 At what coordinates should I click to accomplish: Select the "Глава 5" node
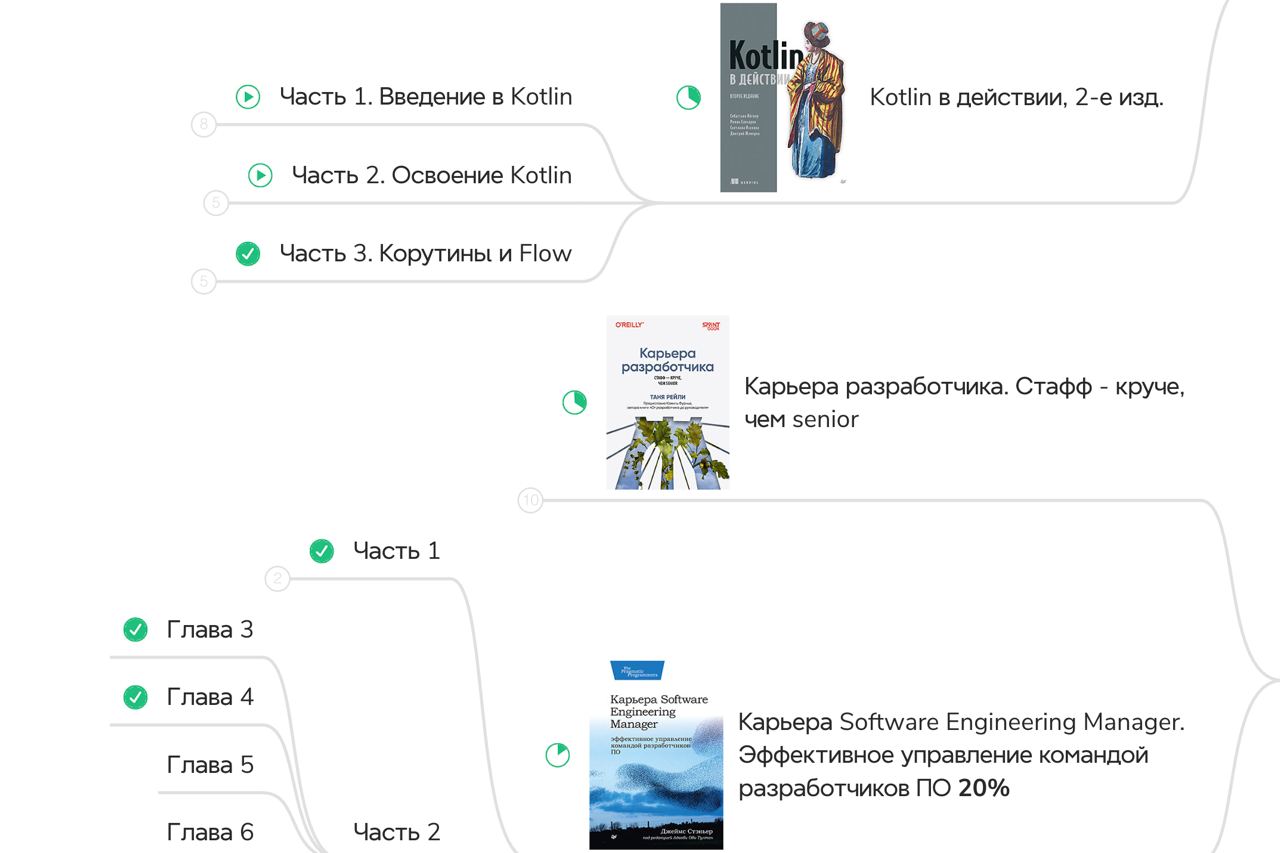pos(210,765)
